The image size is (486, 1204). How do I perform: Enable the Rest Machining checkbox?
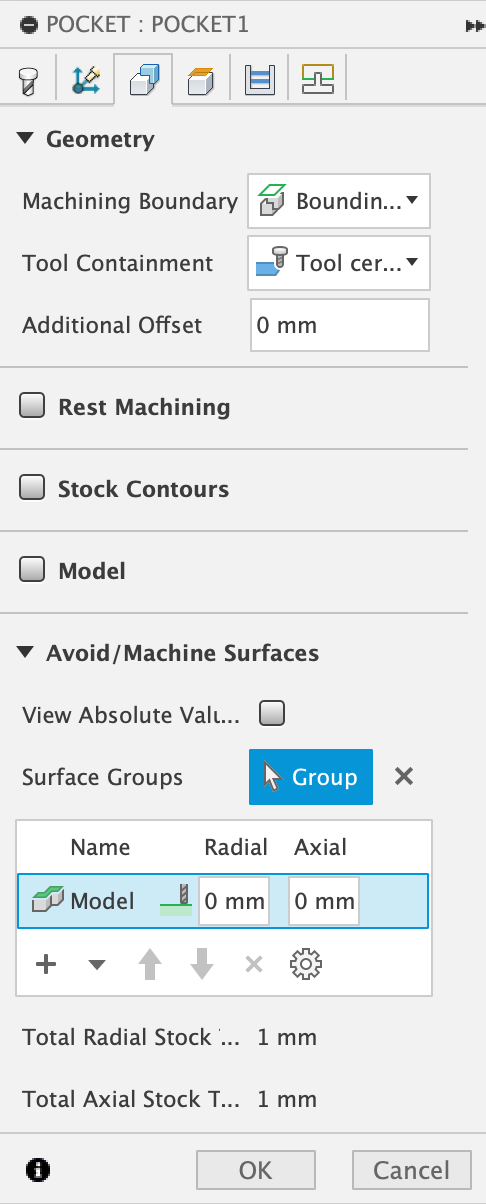pyautogui.click(x=33, y=406)
